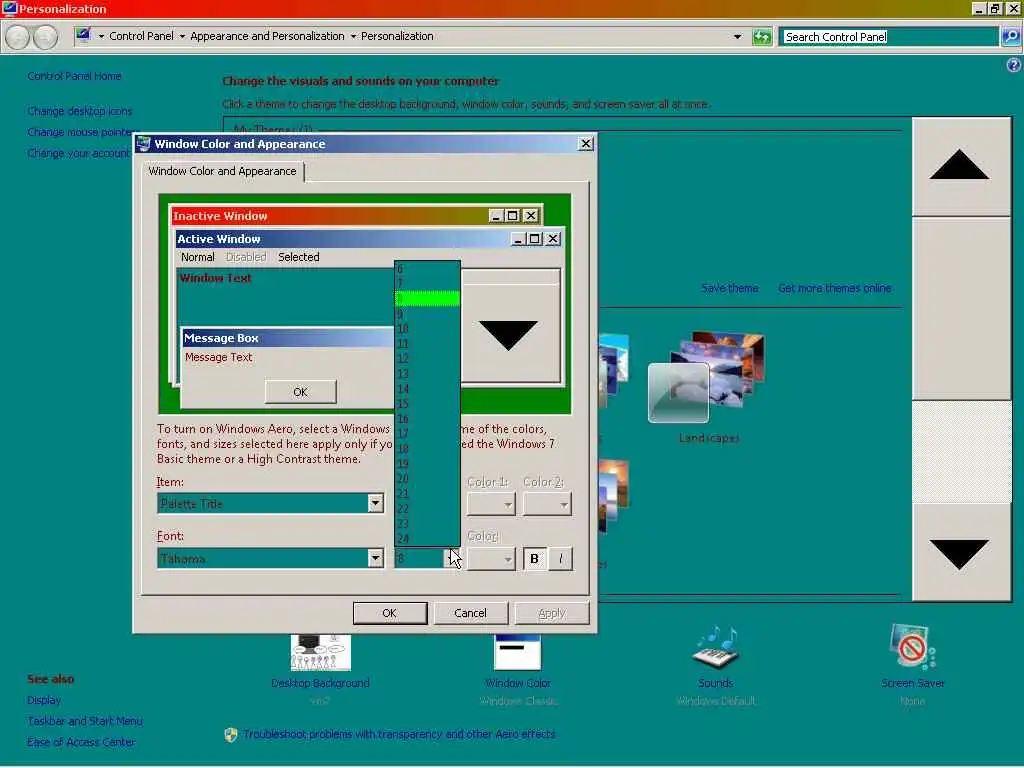This screenshot has height=768, width=1024.
Task: Click the theme list scrollbar down arrow
Action: point(961,552)
